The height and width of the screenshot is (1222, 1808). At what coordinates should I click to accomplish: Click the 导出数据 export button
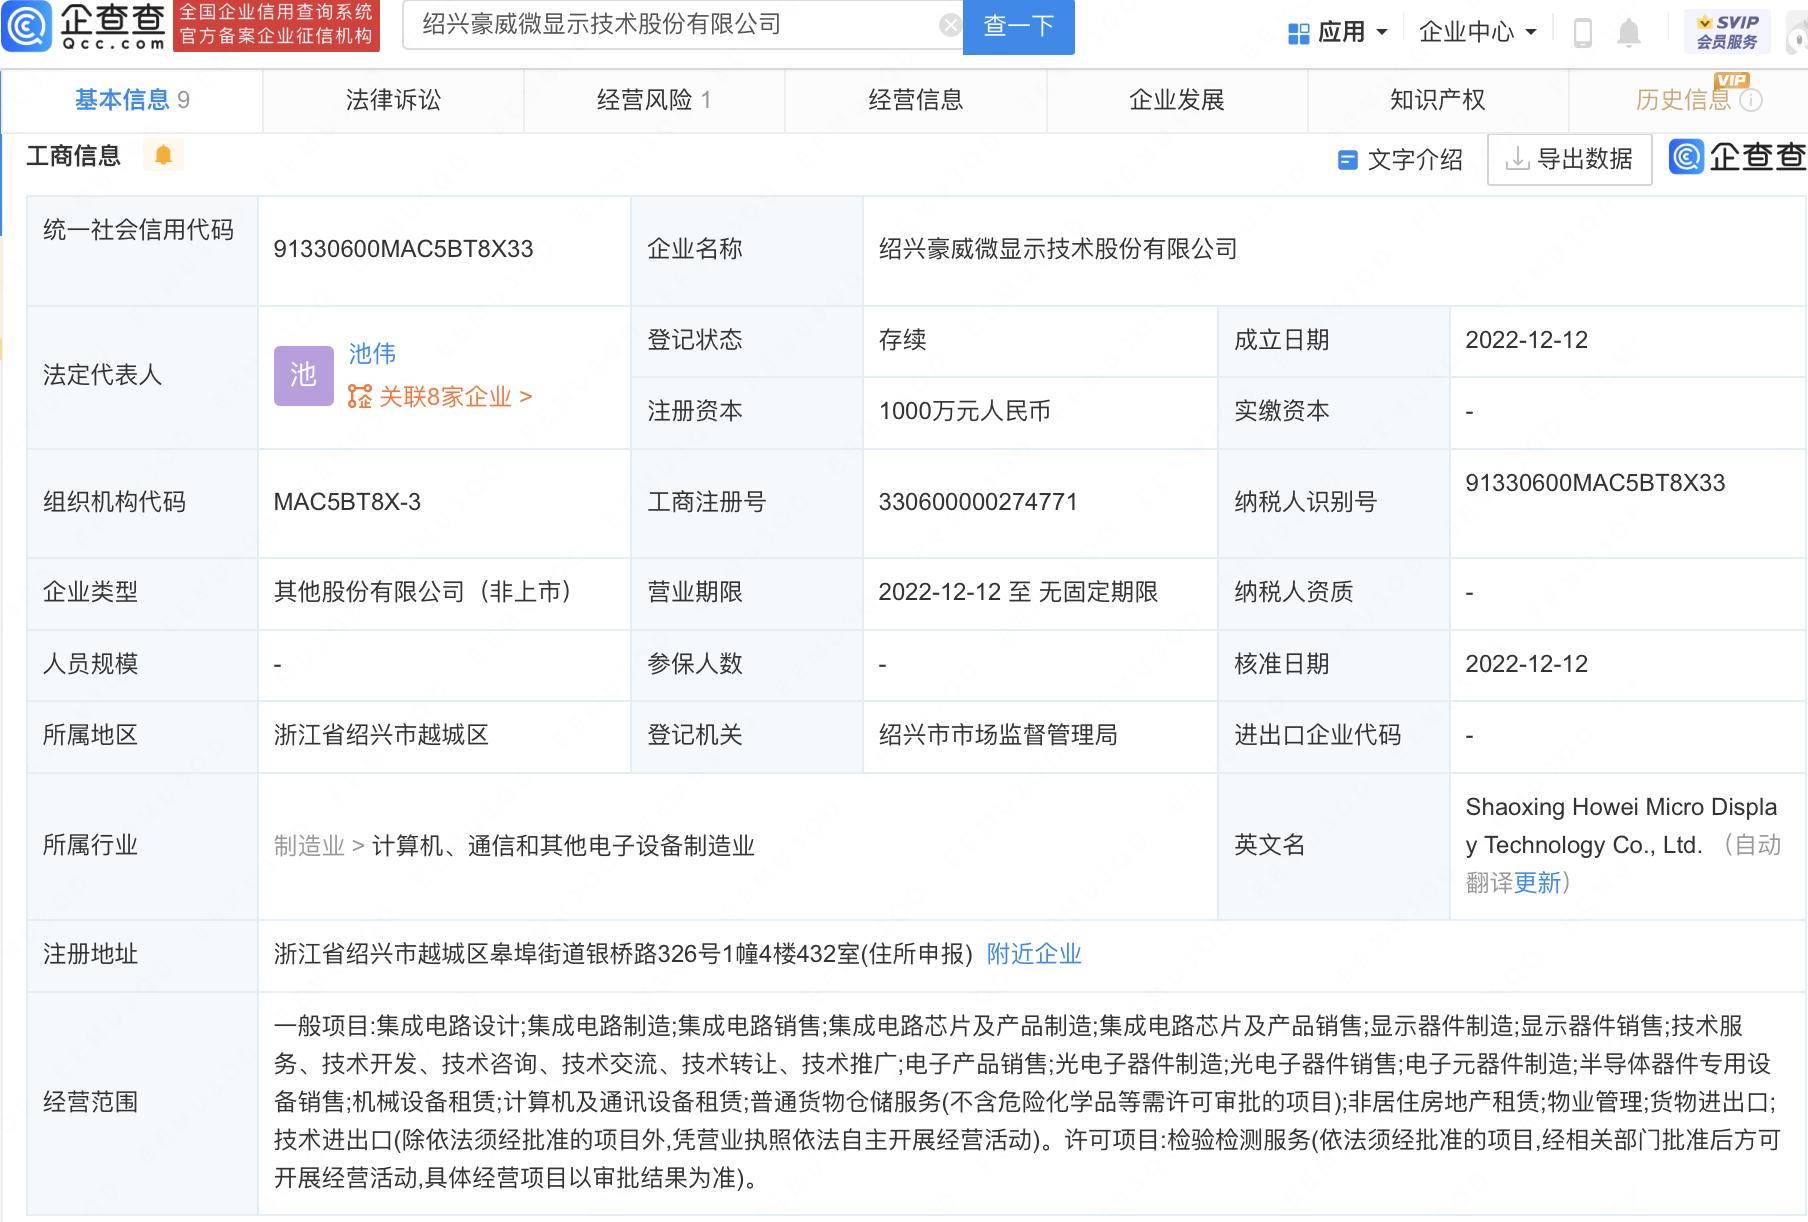tap(1569, 159)
